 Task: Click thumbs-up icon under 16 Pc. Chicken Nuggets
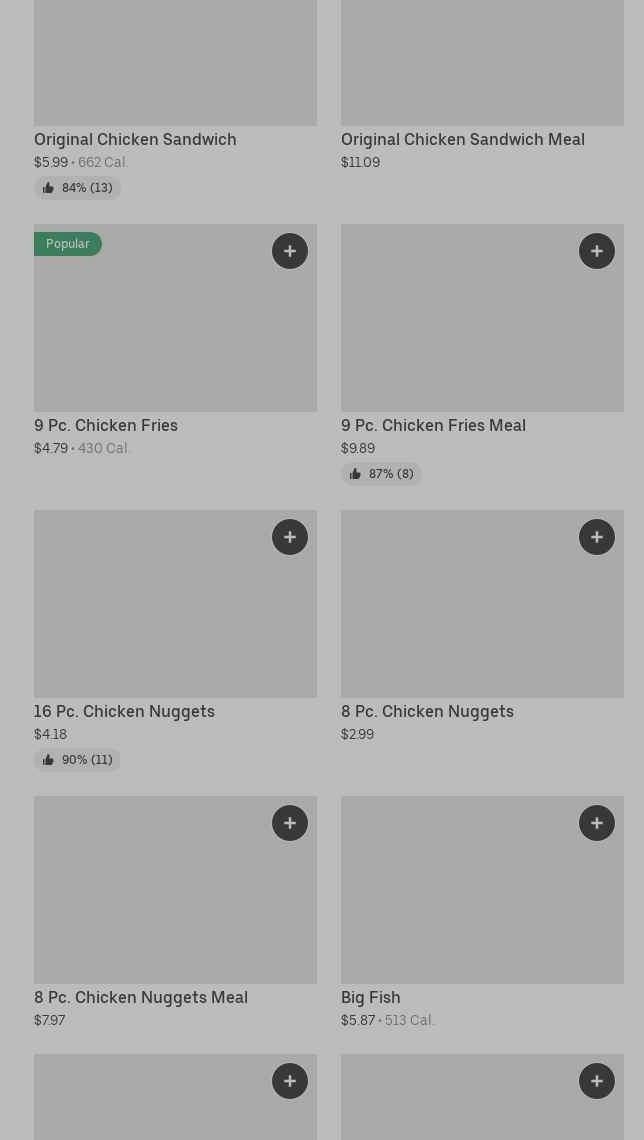pos(48,760)
